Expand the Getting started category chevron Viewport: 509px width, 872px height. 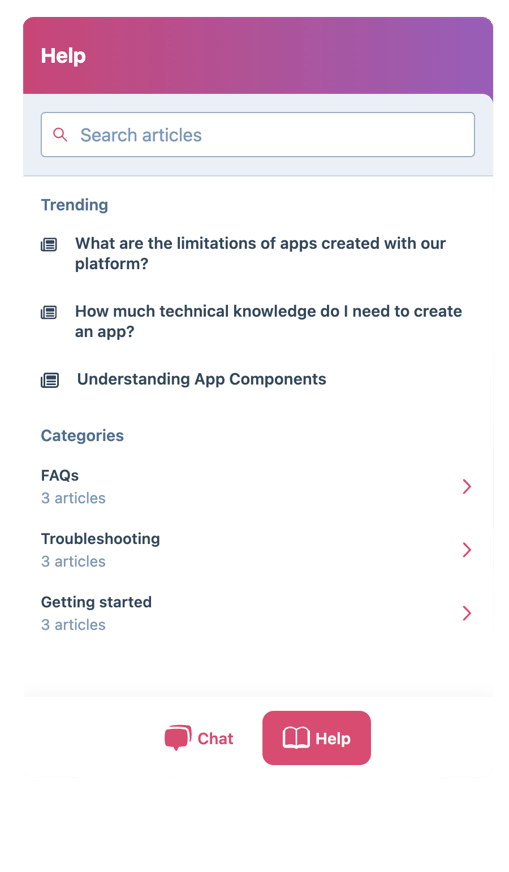467,613
